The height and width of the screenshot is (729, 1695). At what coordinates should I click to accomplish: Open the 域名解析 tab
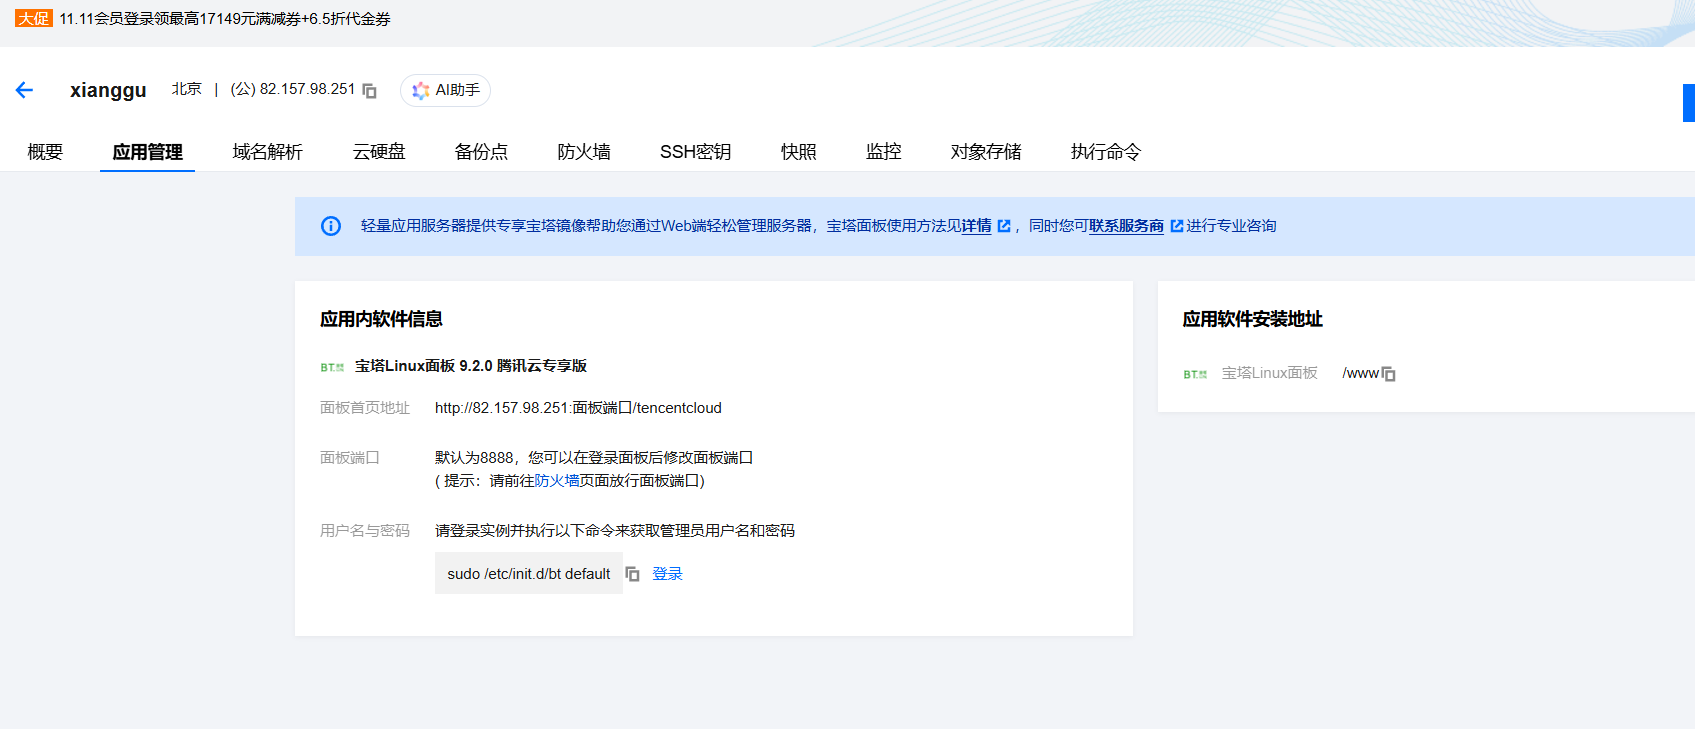[267, 152]
